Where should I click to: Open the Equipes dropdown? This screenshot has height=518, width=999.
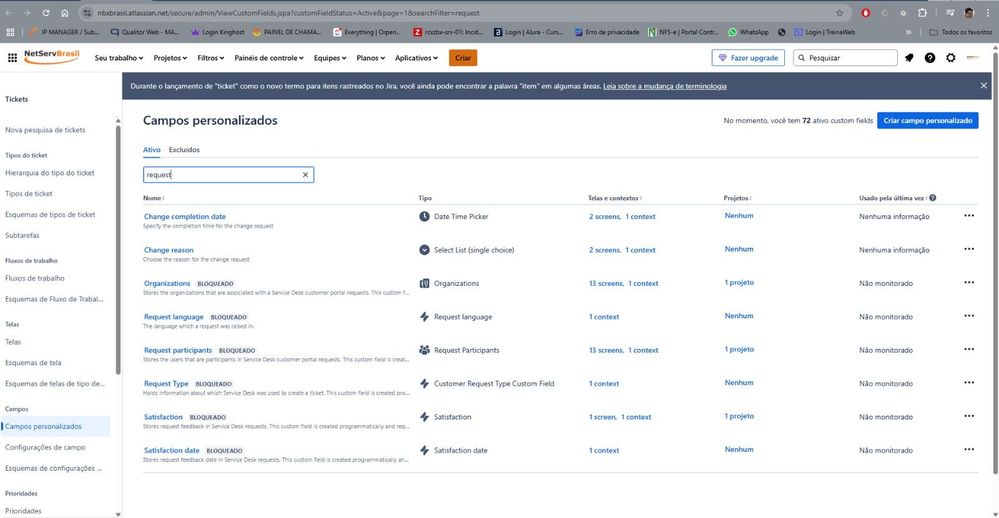pos(330,58)
